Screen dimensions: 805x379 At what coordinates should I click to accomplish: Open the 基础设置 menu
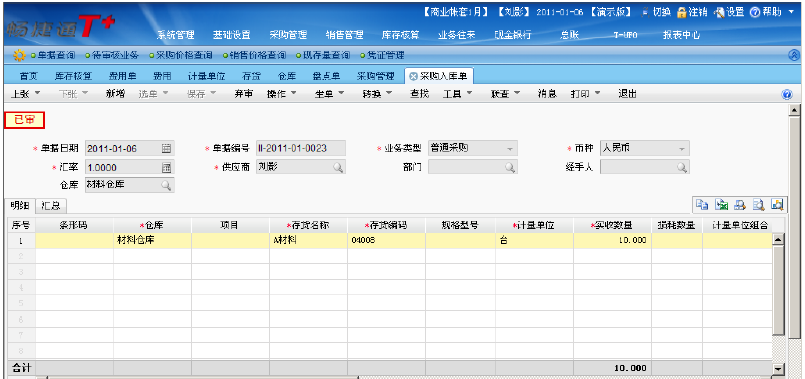[232, 35]
